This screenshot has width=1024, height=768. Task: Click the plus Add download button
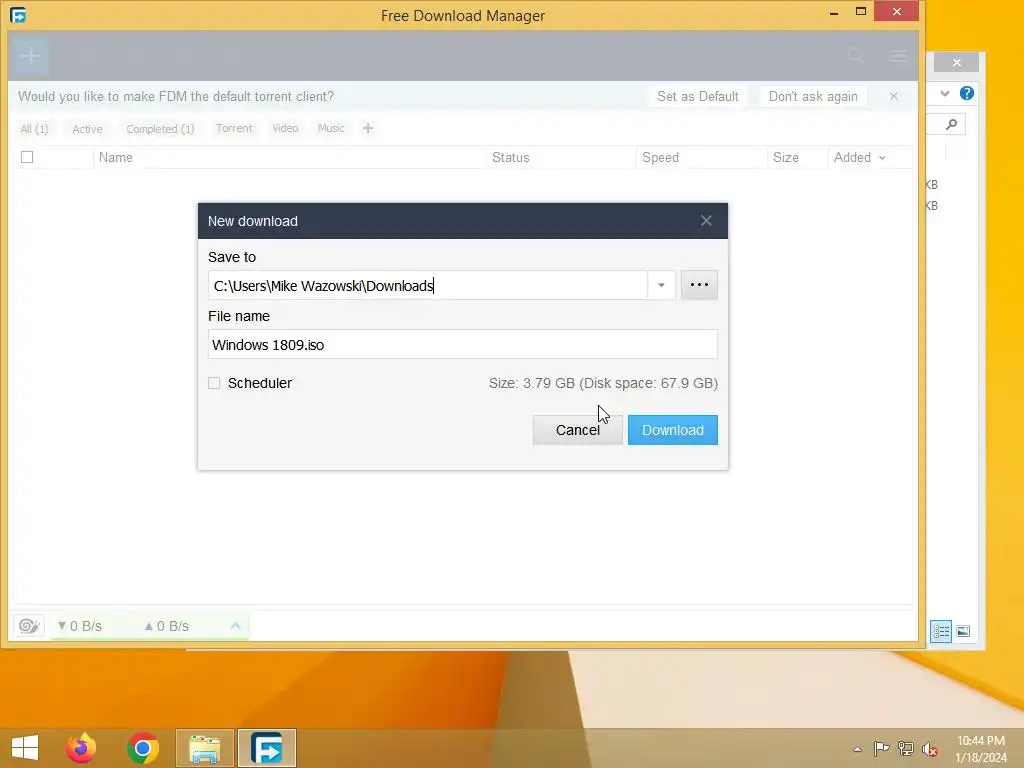tap(29, 56)
